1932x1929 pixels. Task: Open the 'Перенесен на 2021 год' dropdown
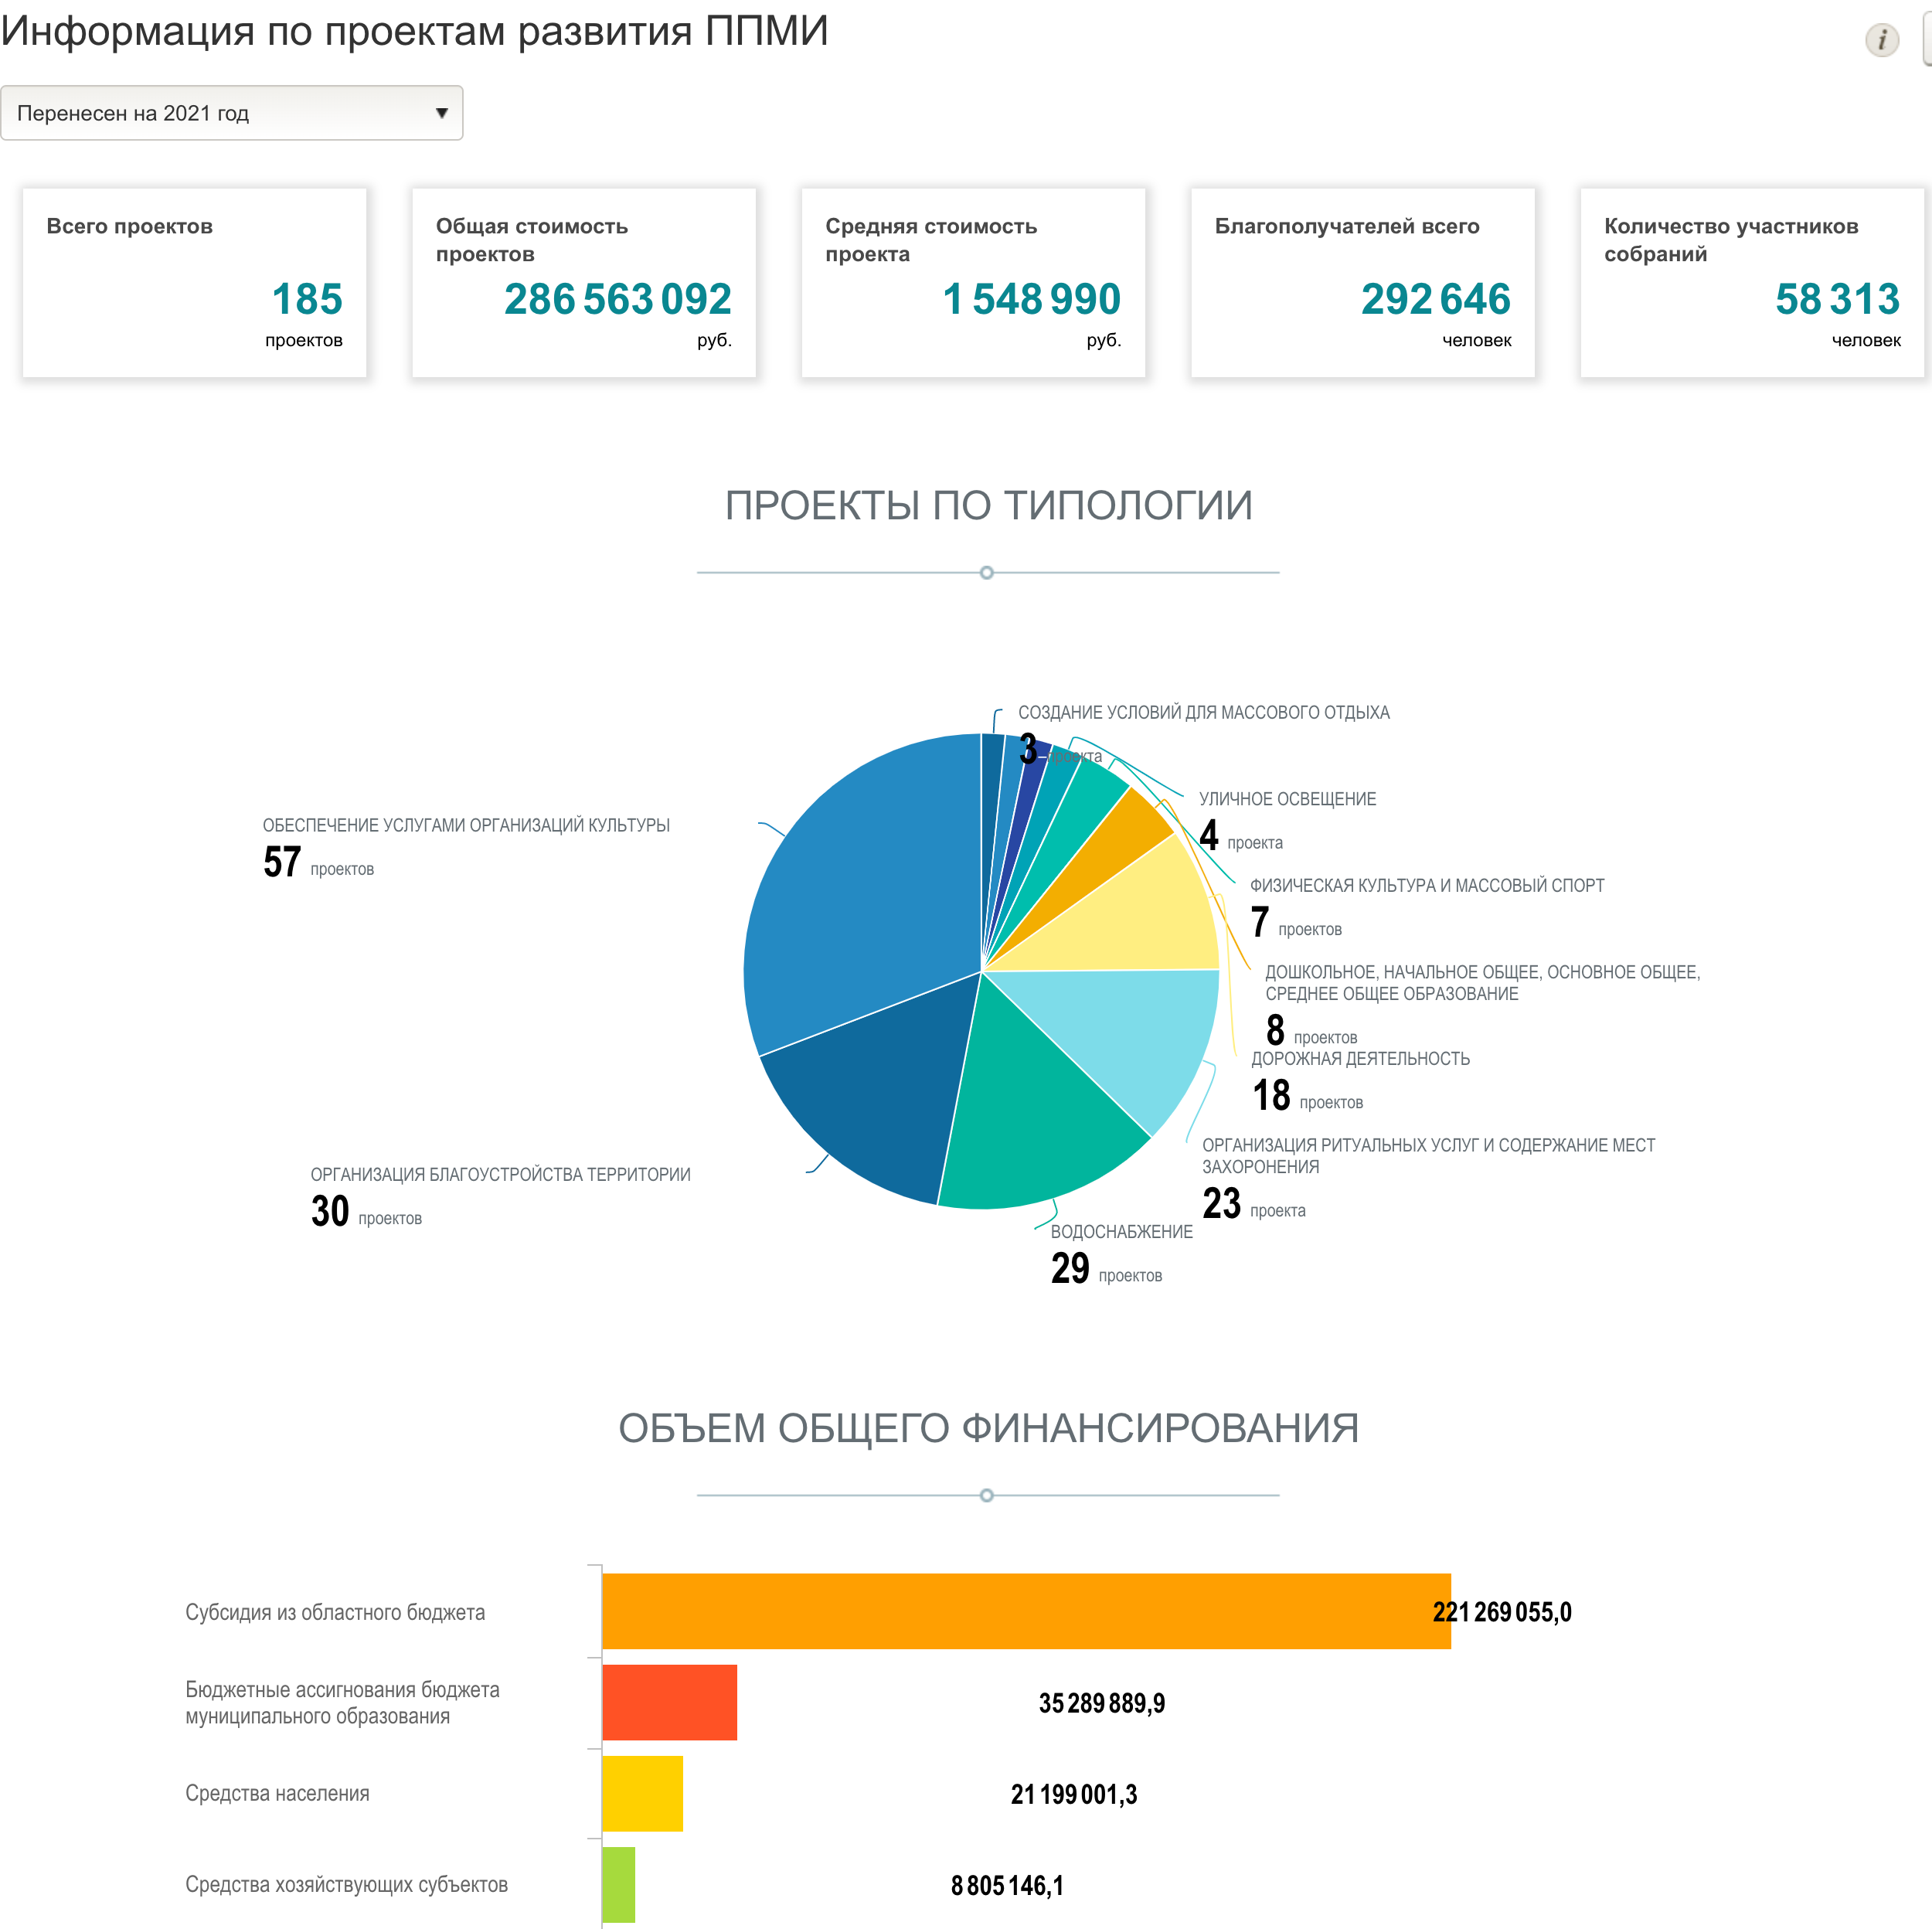[231, 113]
